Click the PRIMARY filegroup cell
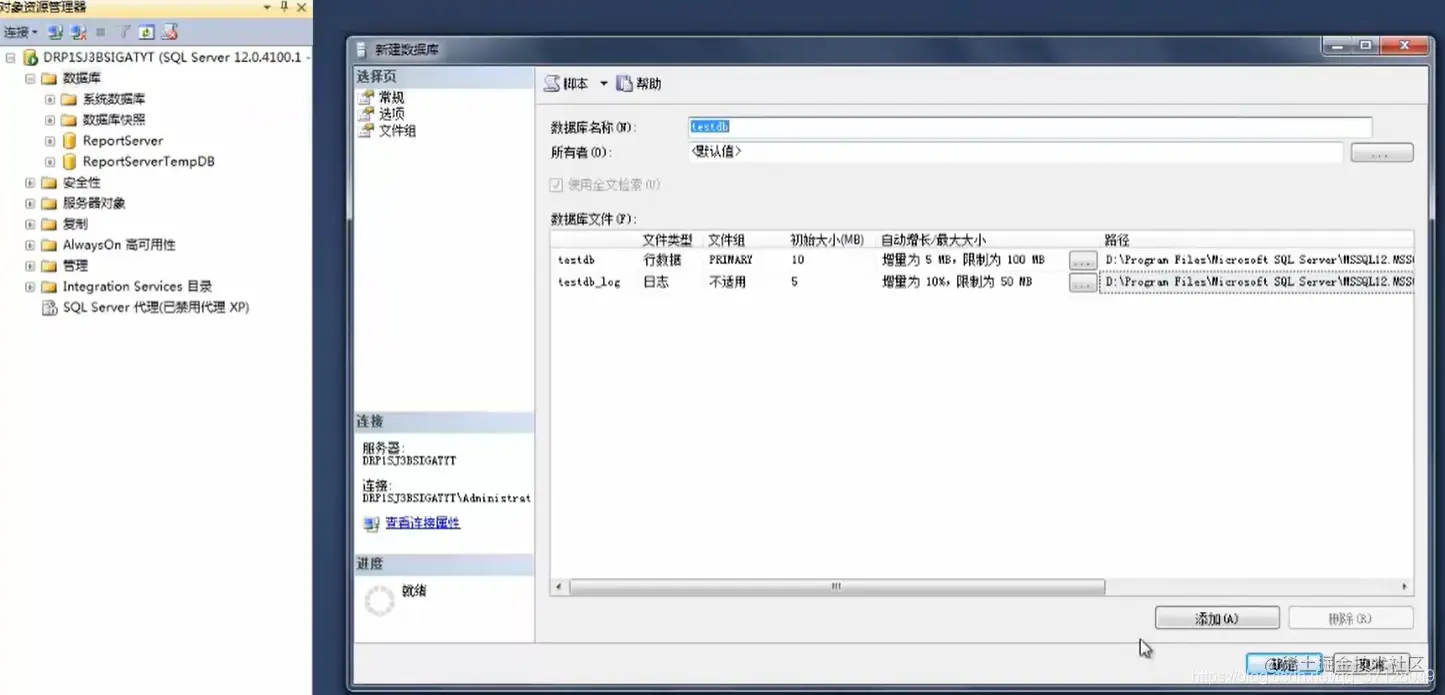 tap(744, 260)
